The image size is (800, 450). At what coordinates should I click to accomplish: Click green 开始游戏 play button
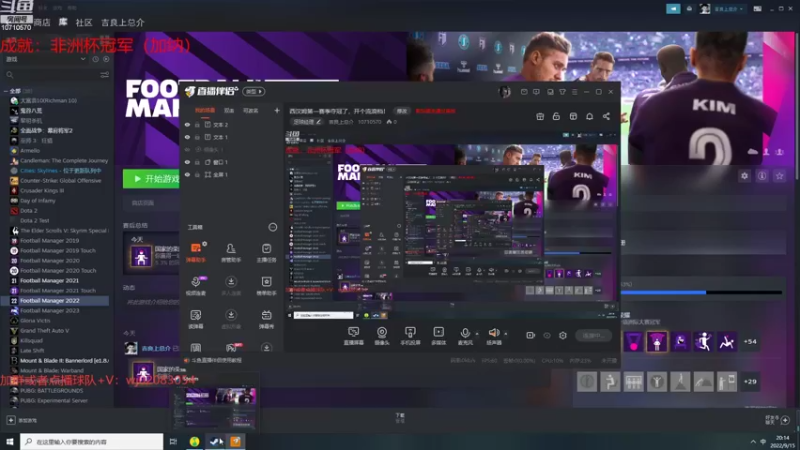coord(151,179)
